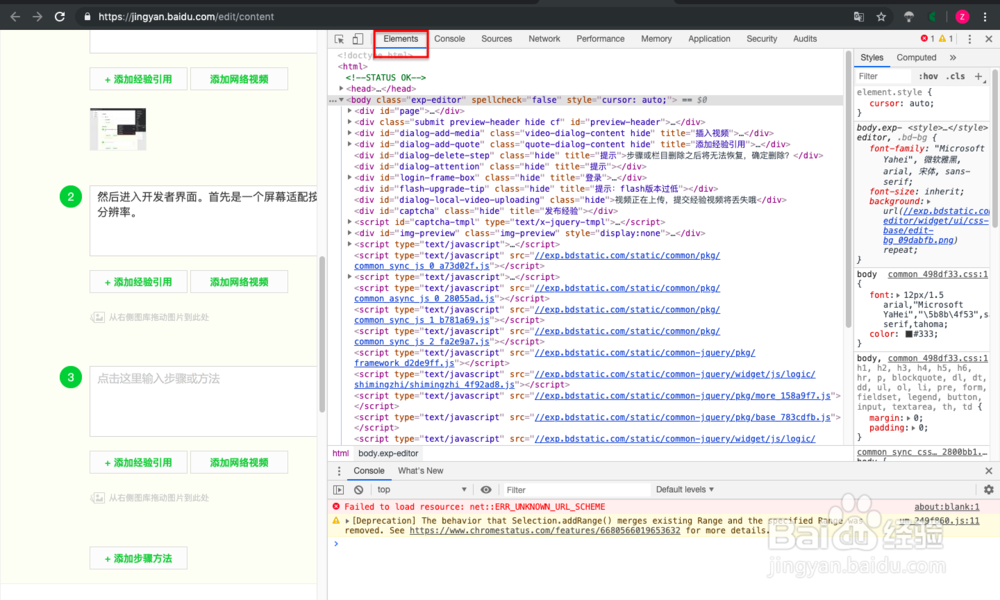
Task: Add a new style rule plus icon
Action: [x=979, y=76]
